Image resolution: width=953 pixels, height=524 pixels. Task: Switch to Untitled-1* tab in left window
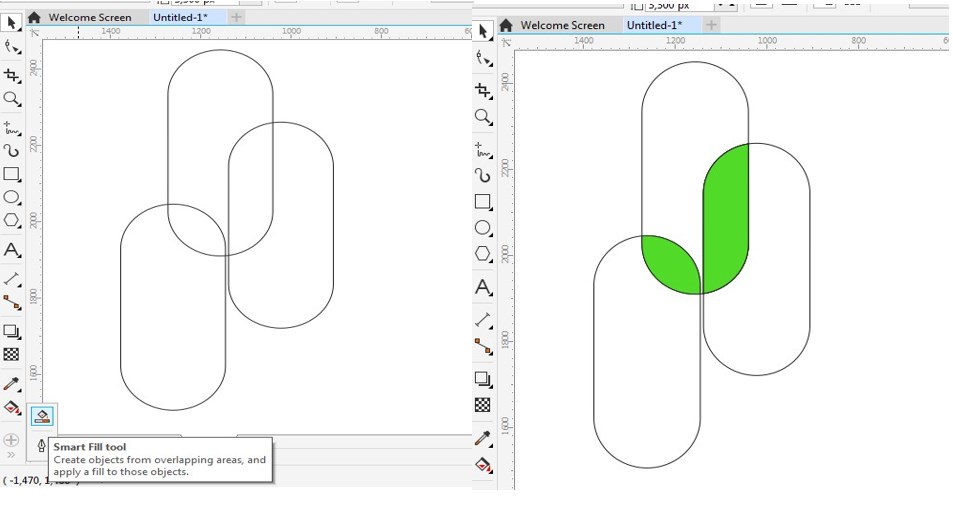180,17
